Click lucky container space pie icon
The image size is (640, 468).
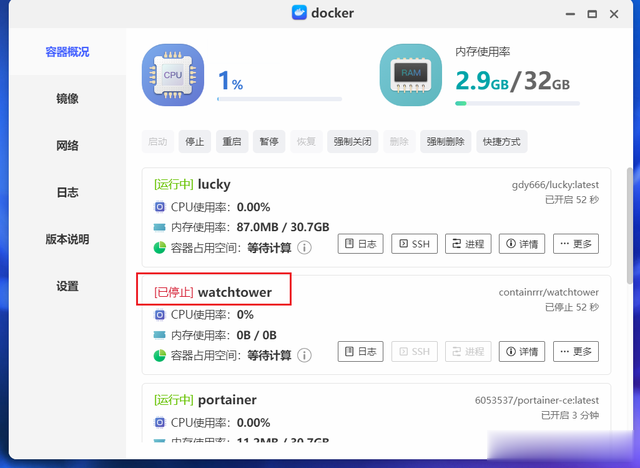point(160,248)
